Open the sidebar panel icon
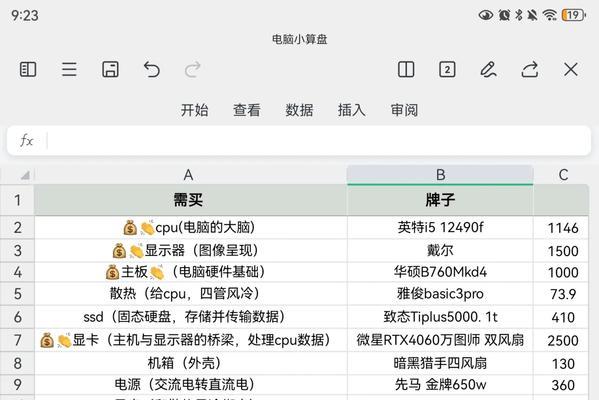This screenshot has height=400, width=599. coord(28,70)
